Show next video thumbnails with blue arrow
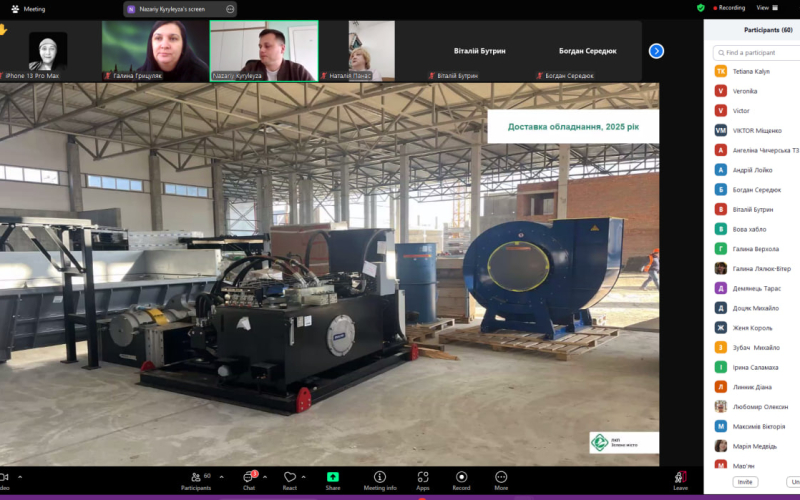Screen dimensions: 800x500 tap(656, 51)
